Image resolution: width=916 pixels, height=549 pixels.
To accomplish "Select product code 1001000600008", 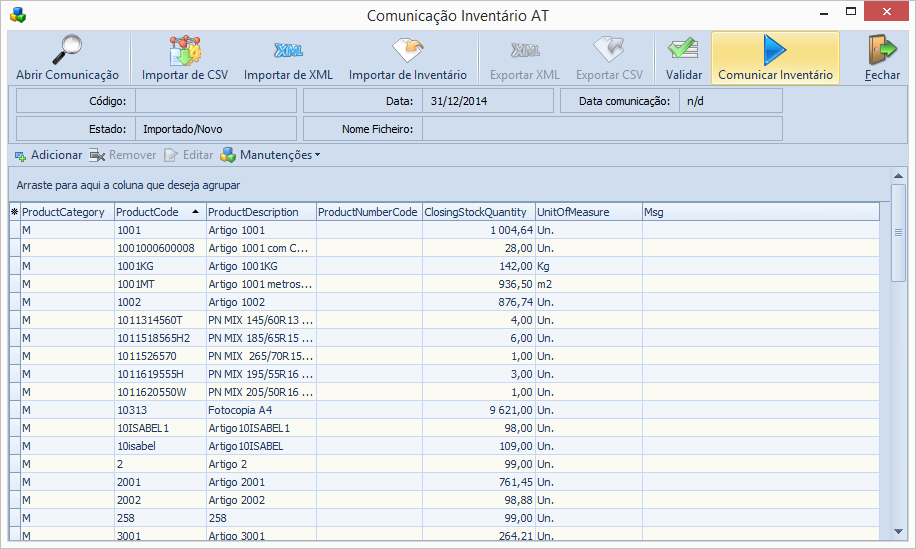I will [x=160, y=248].
